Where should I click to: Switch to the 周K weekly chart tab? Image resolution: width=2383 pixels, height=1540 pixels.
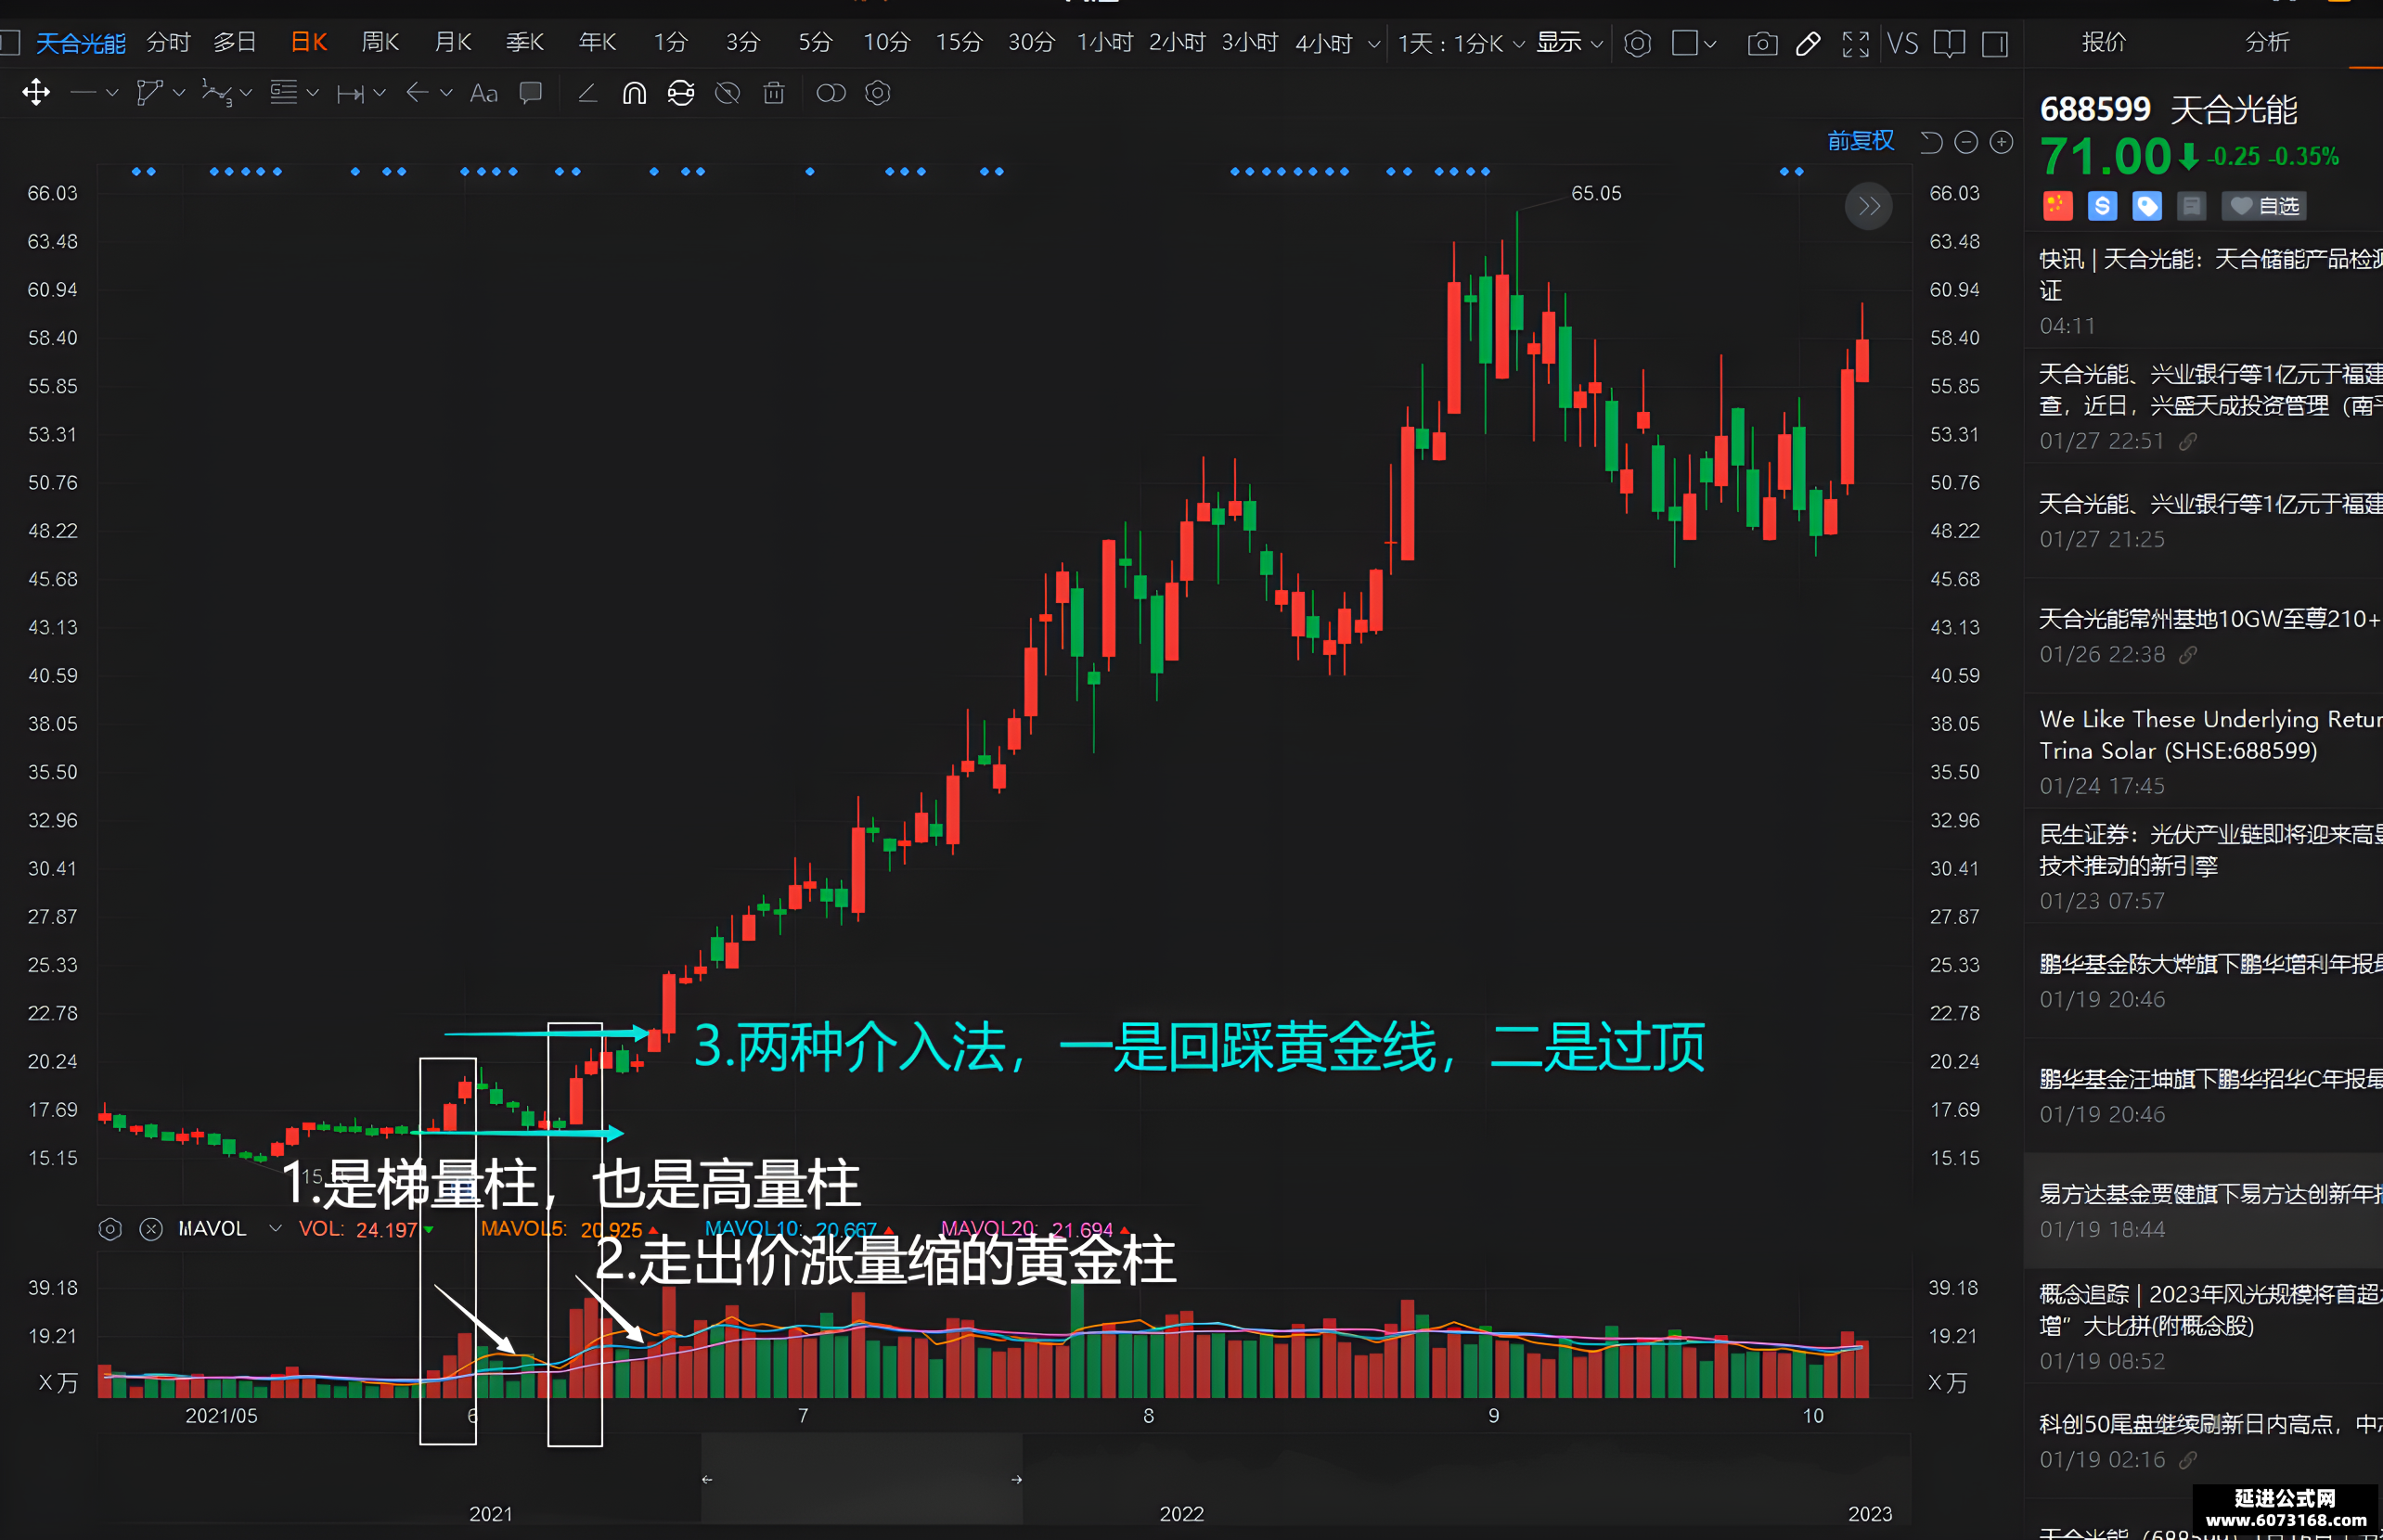click(x=380, y=43)
